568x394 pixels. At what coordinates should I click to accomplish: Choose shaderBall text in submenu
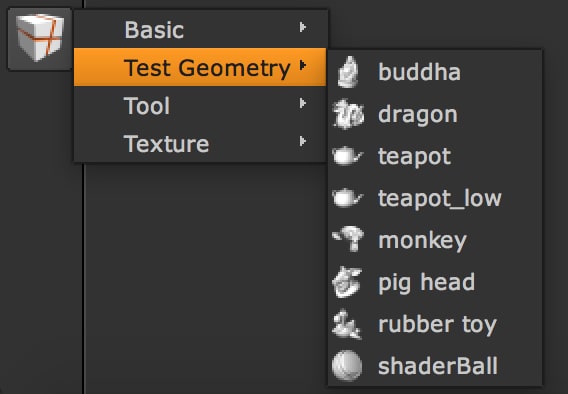coord(438,366)
